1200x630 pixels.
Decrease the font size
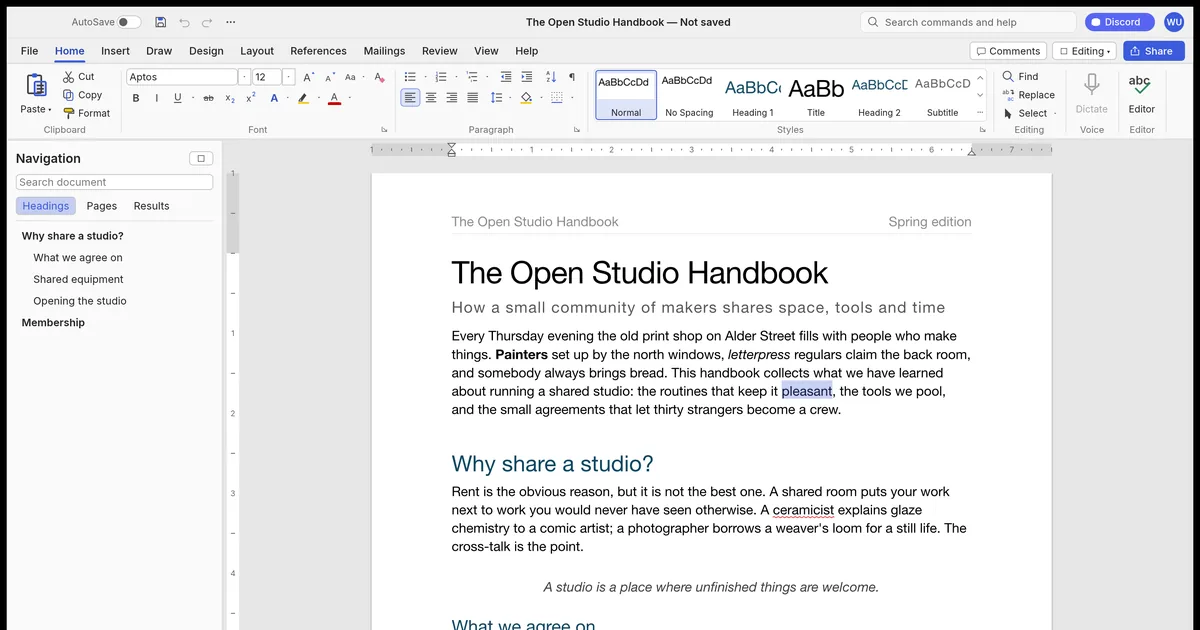tap(329, 77)
